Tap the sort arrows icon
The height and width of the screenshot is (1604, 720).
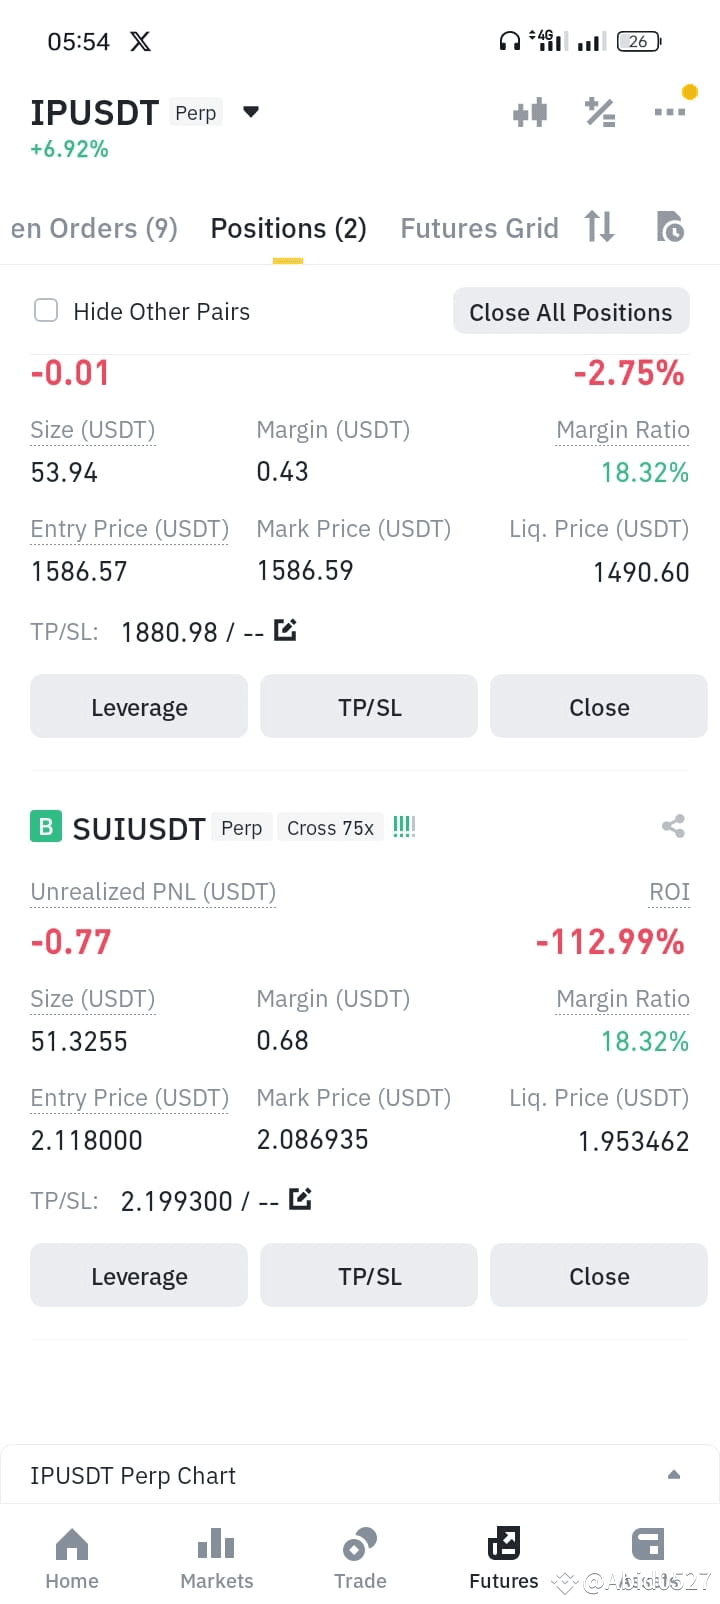click(600, 227)
